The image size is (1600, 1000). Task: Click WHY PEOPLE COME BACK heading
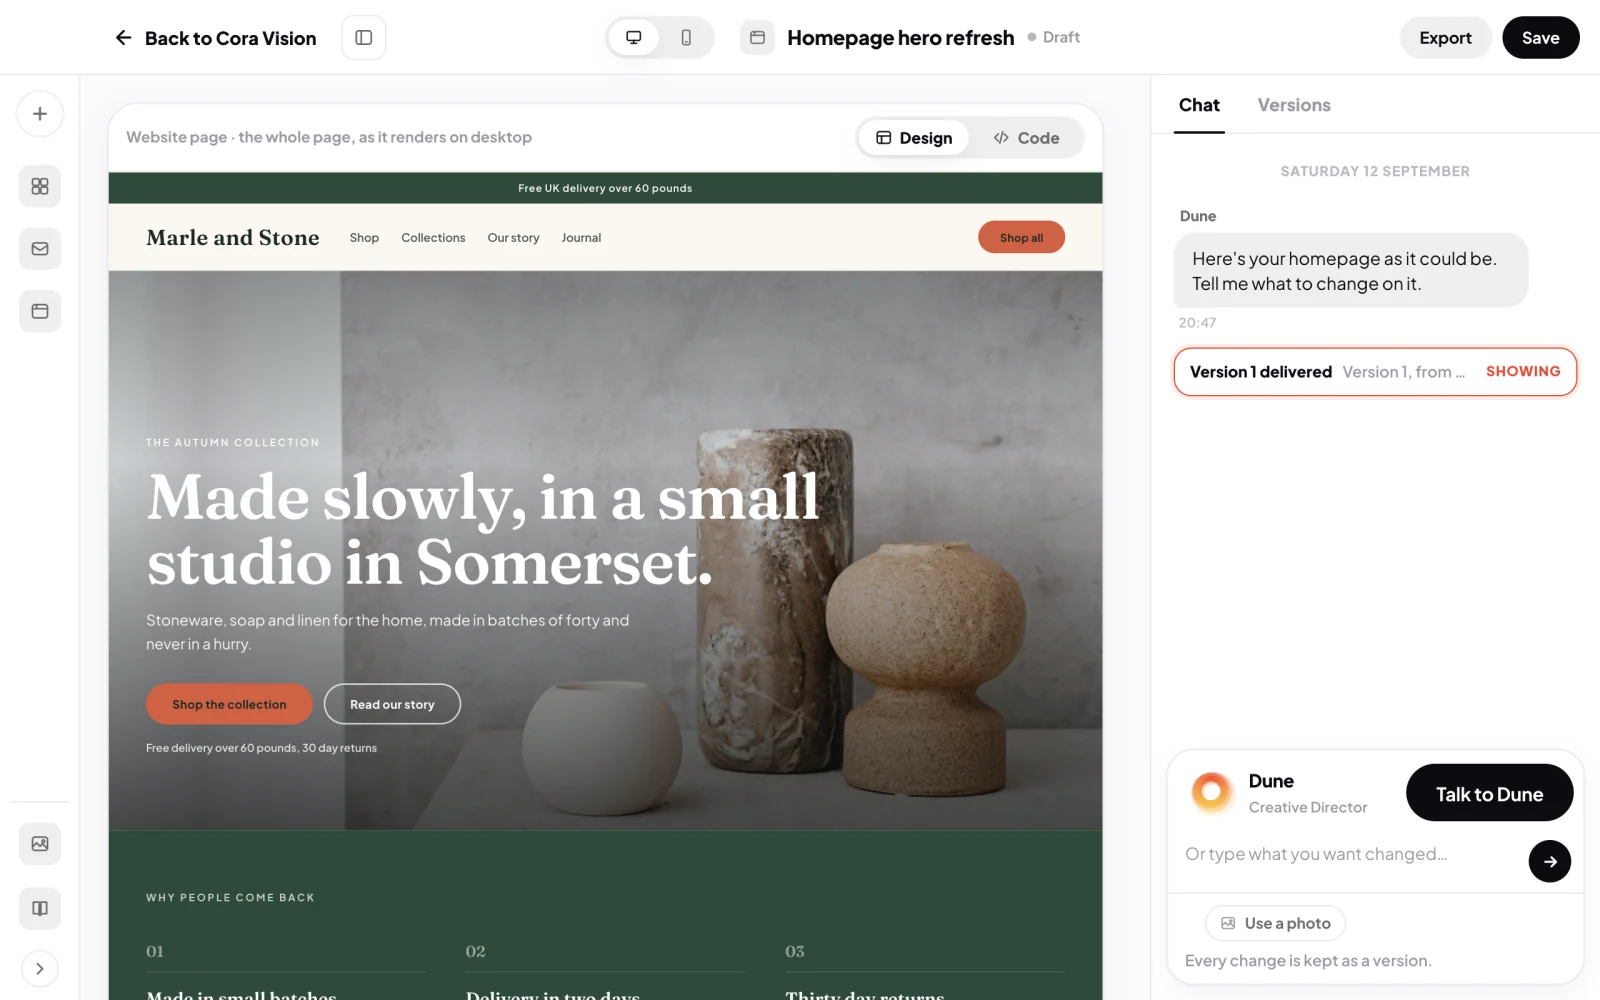click(230, 898)
